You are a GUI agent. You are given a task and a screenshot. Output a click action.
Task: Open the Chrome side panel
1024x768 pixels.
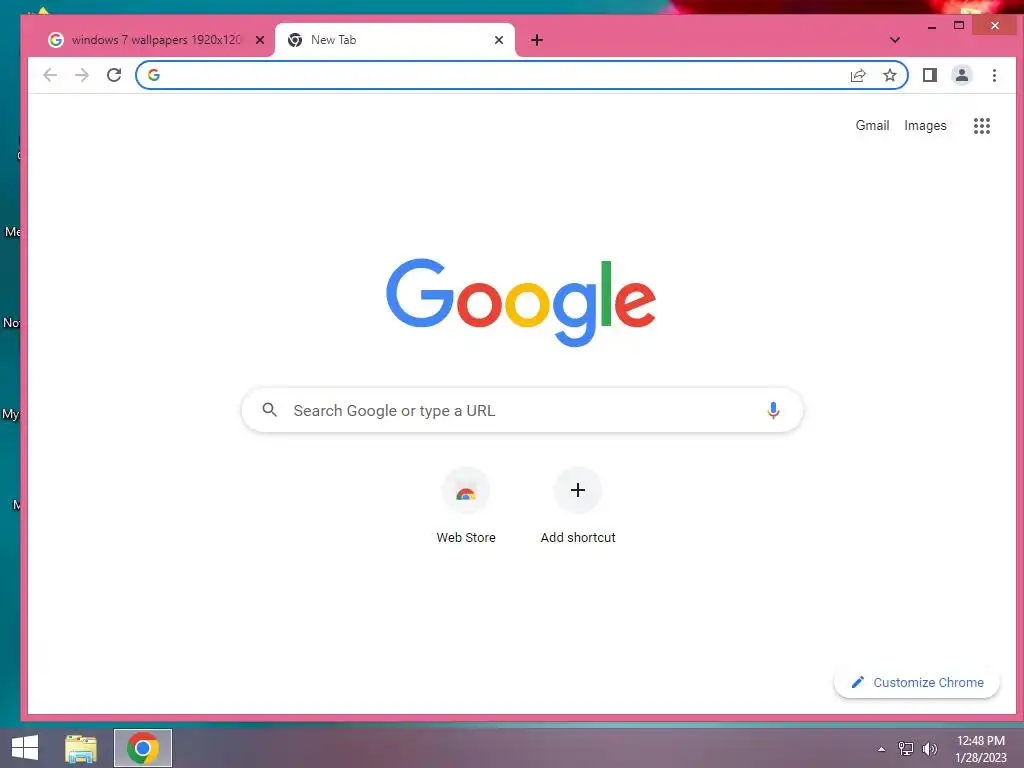click(x=930, y=75)
